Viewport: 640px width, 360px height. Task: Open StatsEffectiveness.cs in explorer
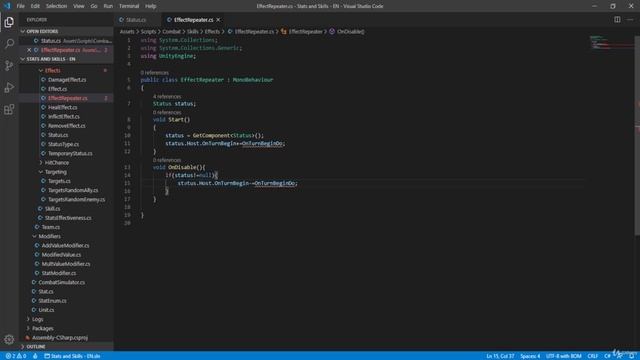tap(68, 218)
